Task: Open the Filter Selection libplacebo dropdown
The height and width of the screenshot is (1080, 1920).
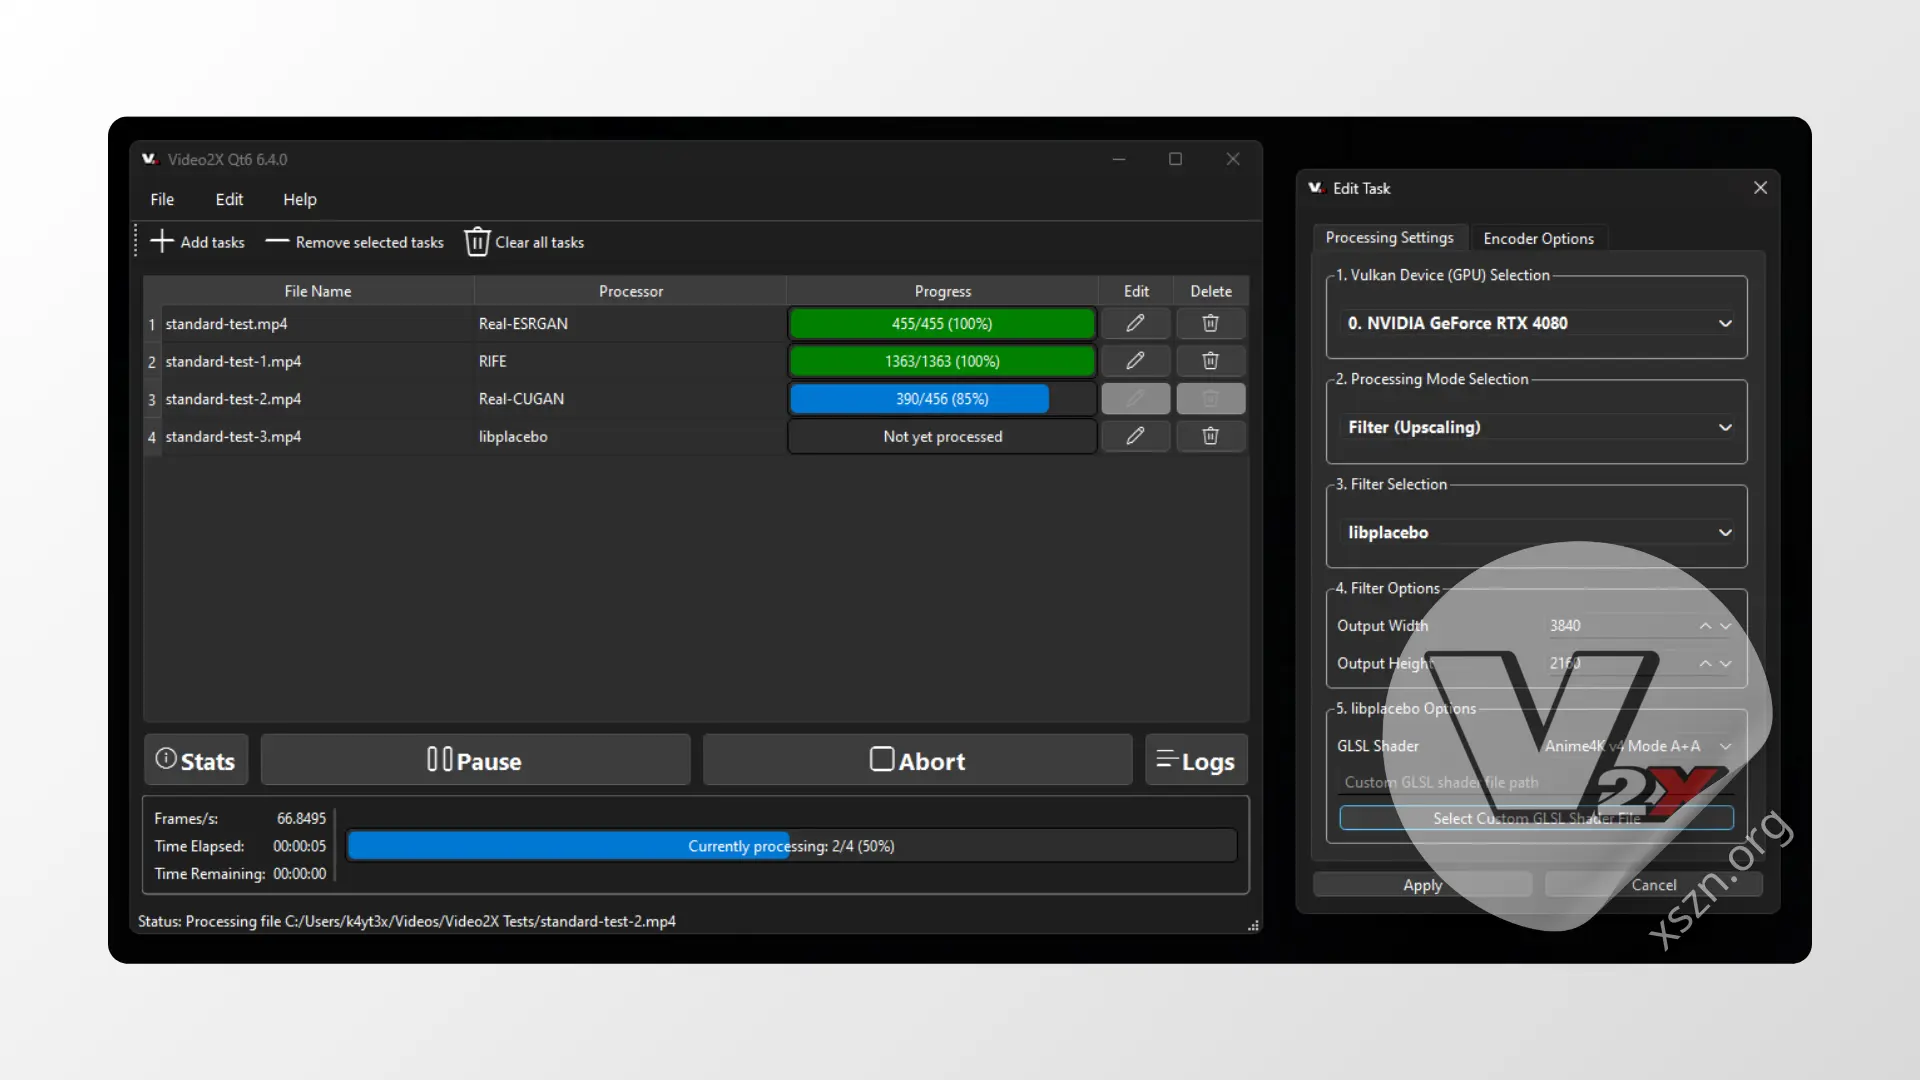Action: 1536,532
